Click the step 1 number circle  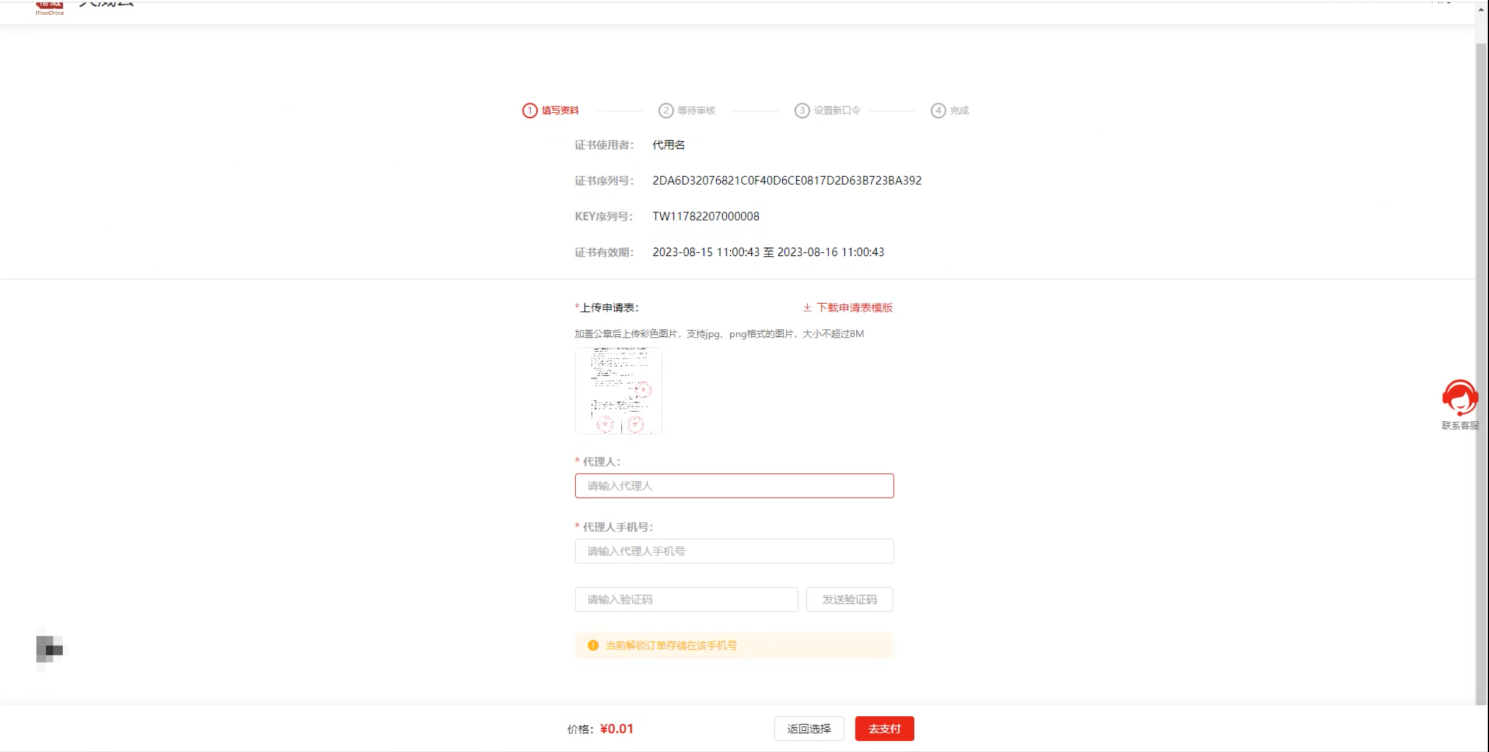point(530,111)
